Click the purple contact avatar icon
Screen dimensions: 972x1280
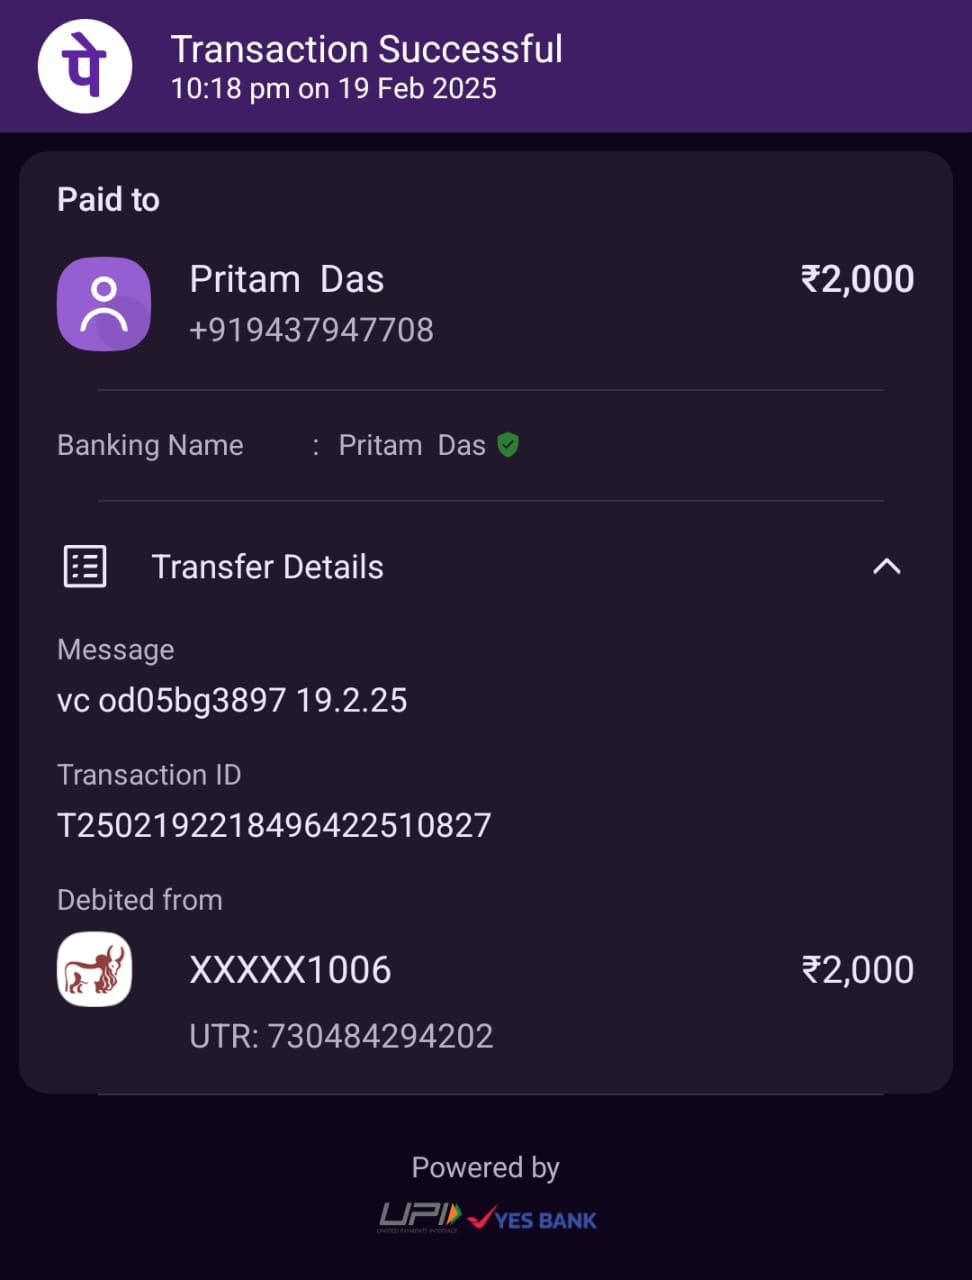tap(104, 304)
